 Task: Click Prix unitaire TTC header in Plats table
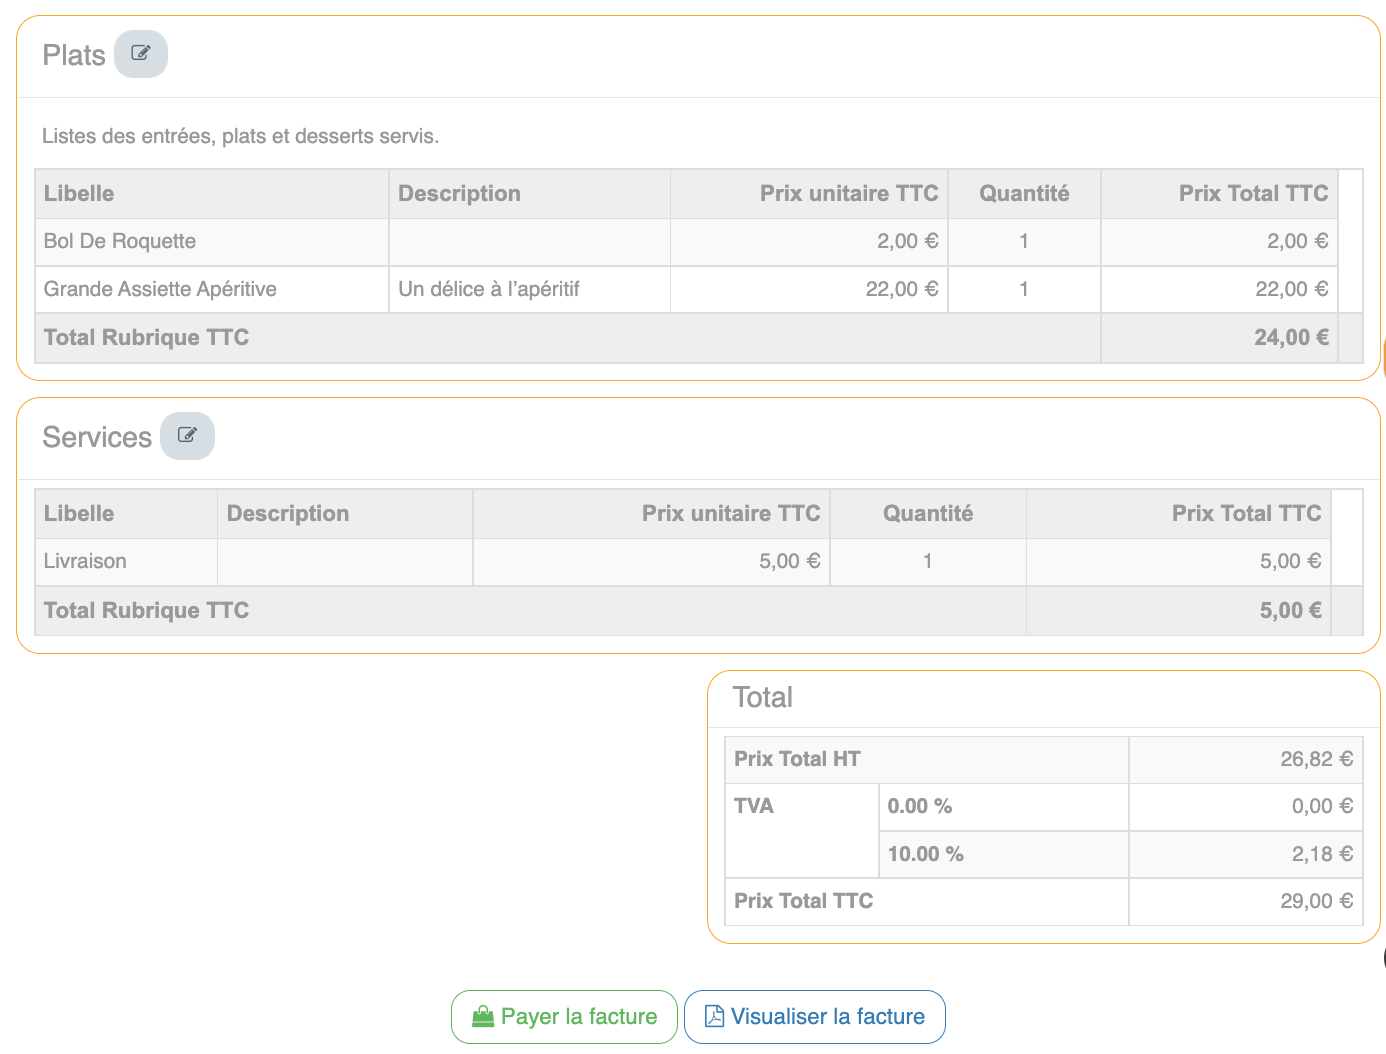click(x=848, y=194)
